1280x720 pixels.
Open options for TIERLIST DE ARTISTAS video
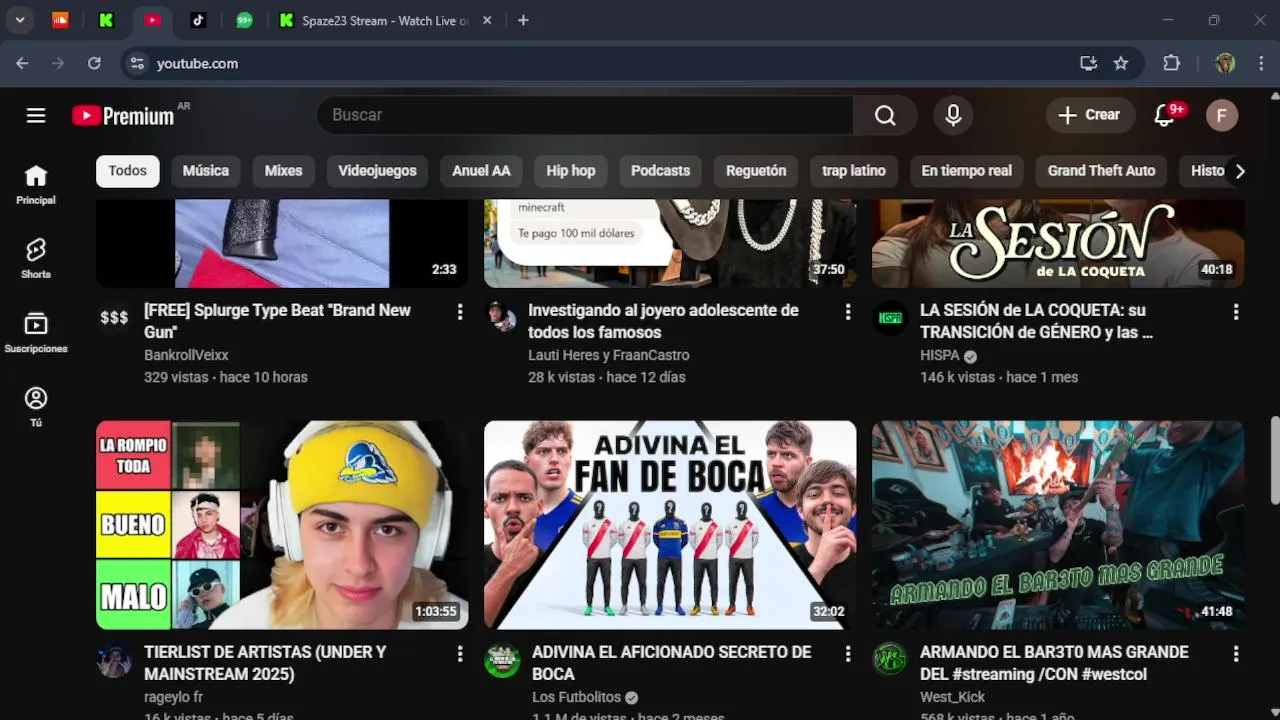pos(460,654)
